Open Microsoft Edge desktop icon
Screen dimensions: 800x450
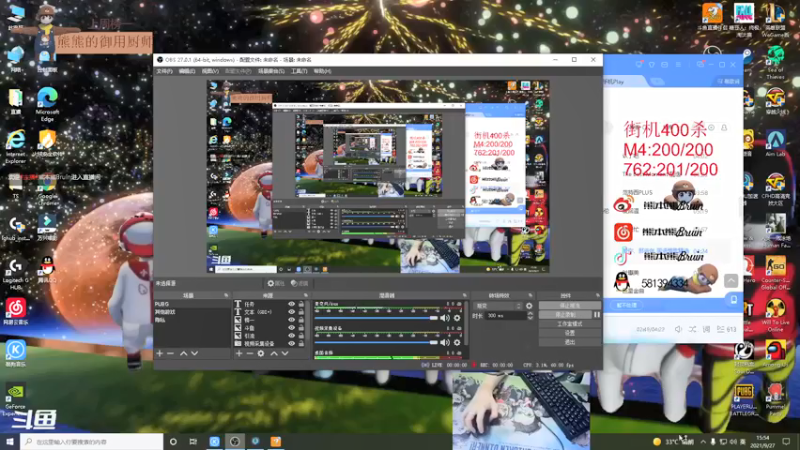pos(47,104)
